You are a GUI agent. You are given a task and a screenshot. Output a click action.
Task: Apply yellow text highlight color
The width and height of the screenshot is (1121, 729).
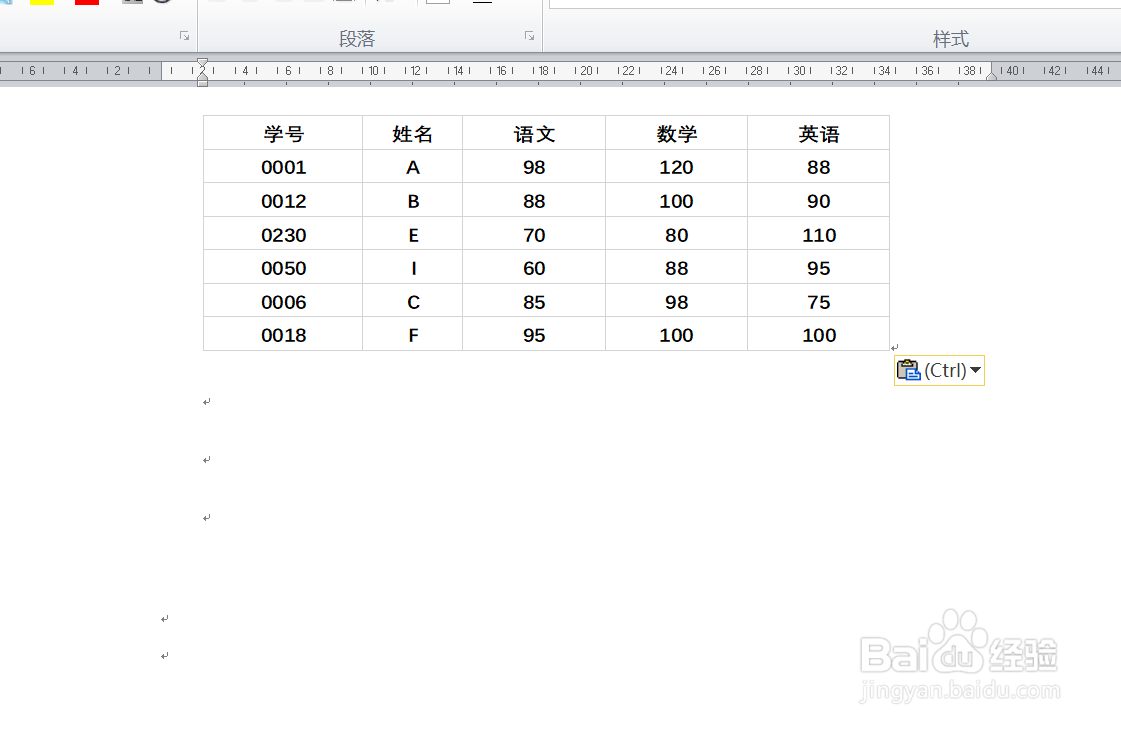tap(42, 3)
